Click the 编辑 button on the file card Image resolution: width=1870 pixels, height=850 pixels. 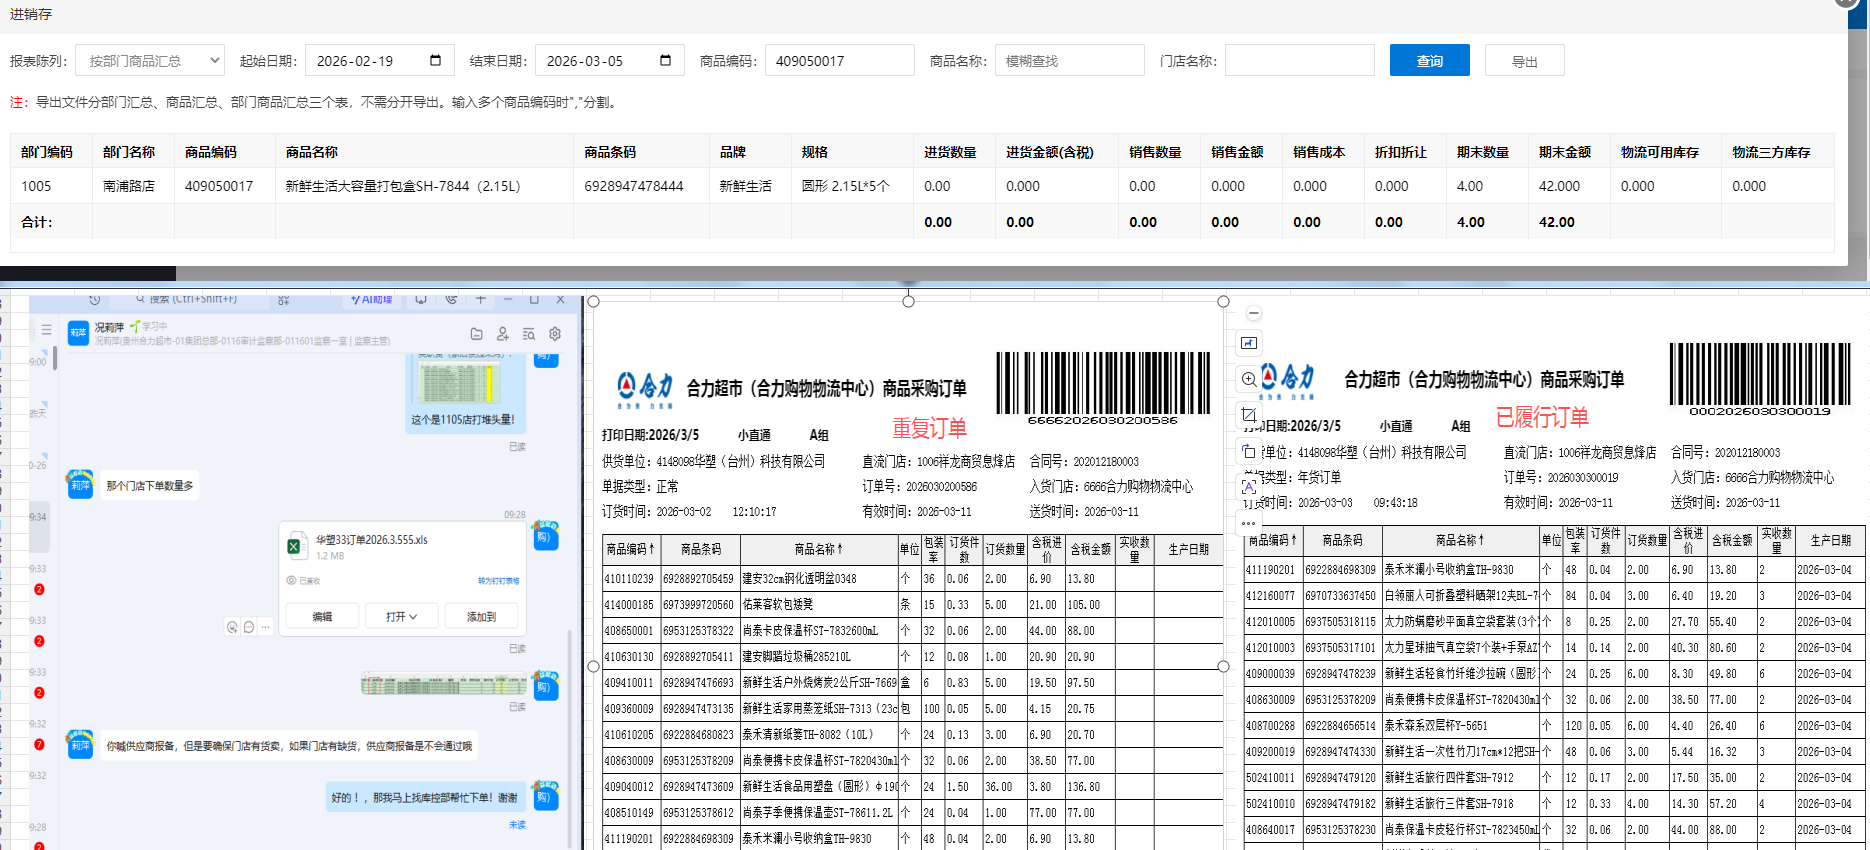322,617
